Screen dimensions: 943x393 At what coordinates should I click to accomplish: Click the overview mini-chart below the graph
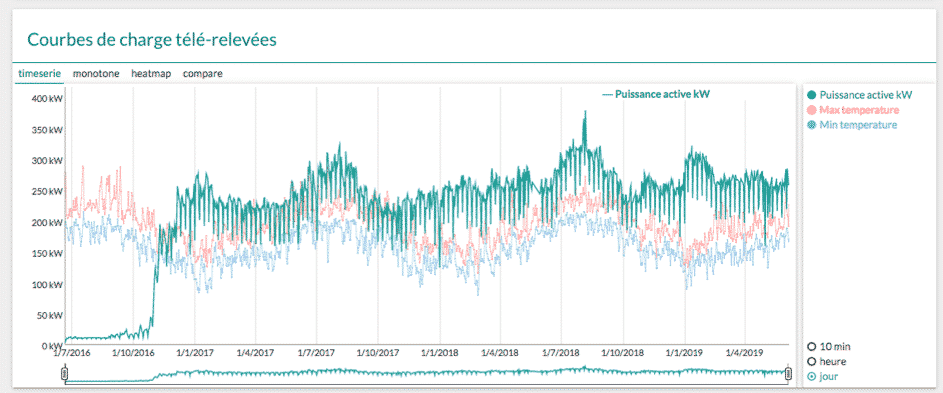pyautogui.click(x=426, y=374)
